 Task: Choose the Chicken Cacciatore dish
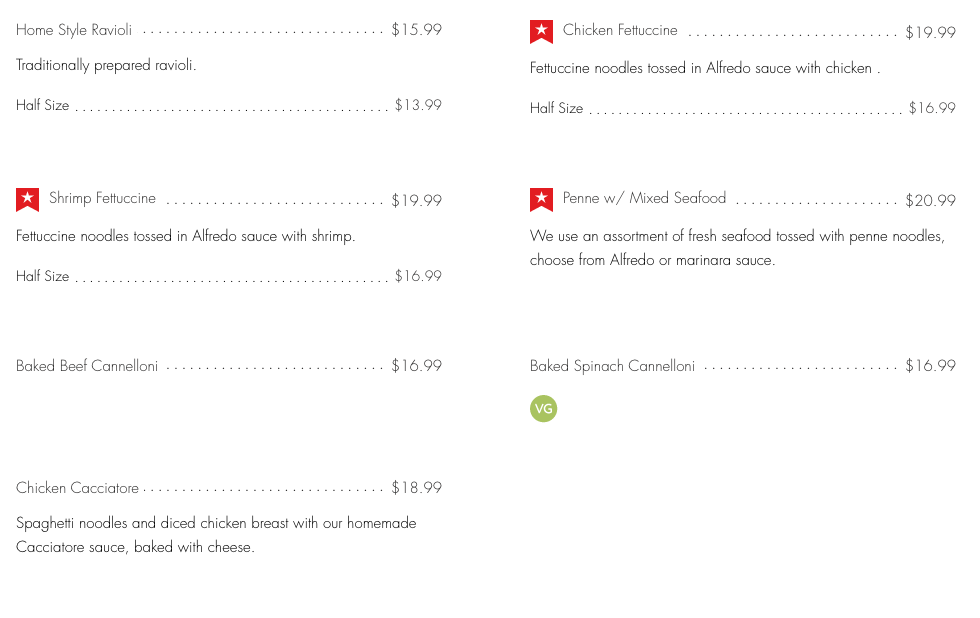click(77, 488)
